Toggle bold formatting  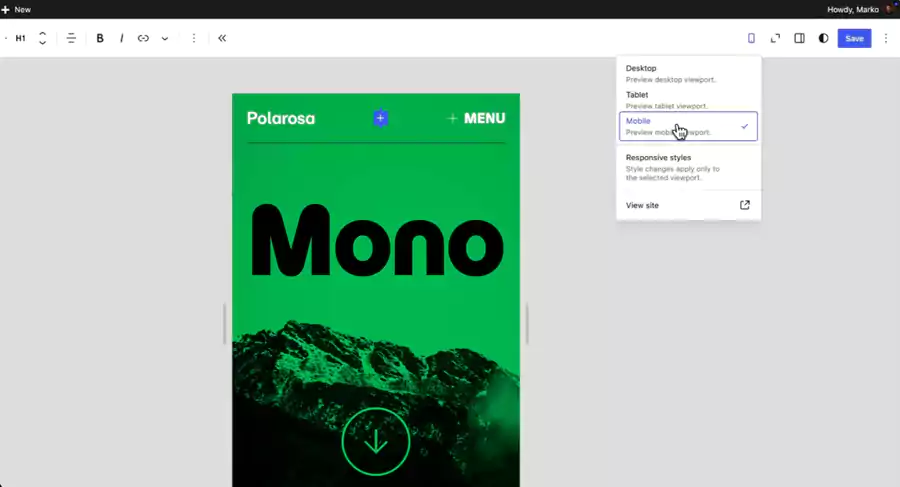tap(100, 38)
